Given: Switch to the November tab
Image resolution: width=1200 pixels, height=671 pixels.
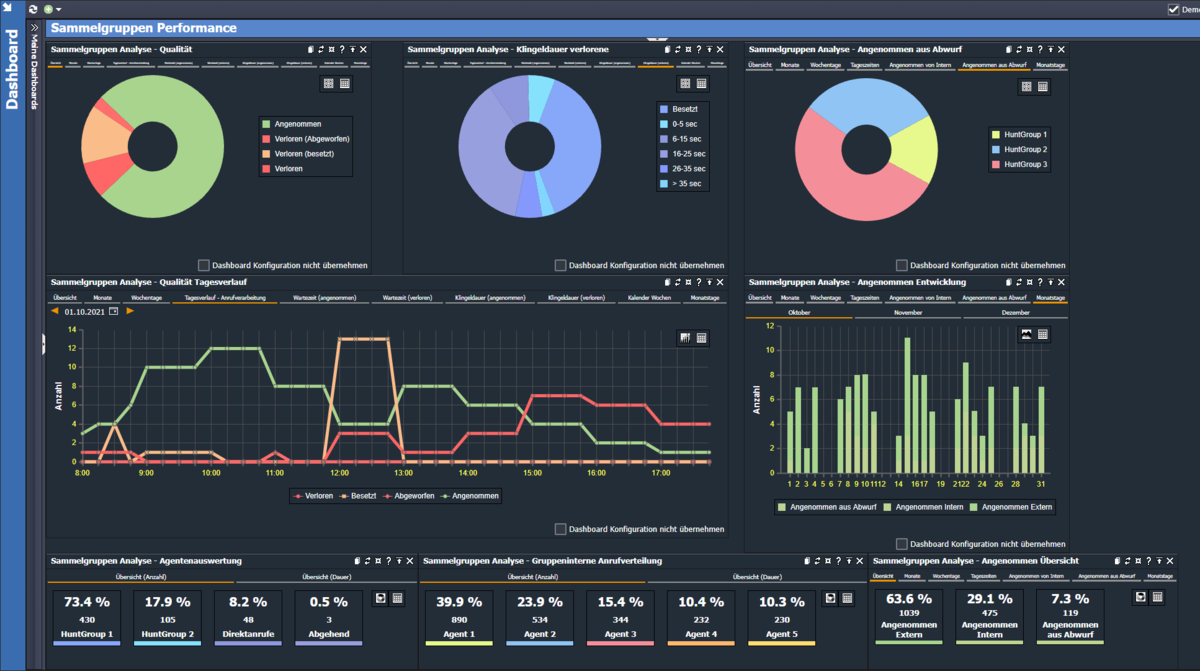Looking at the screenshot, I should click(x=906, y=312).
